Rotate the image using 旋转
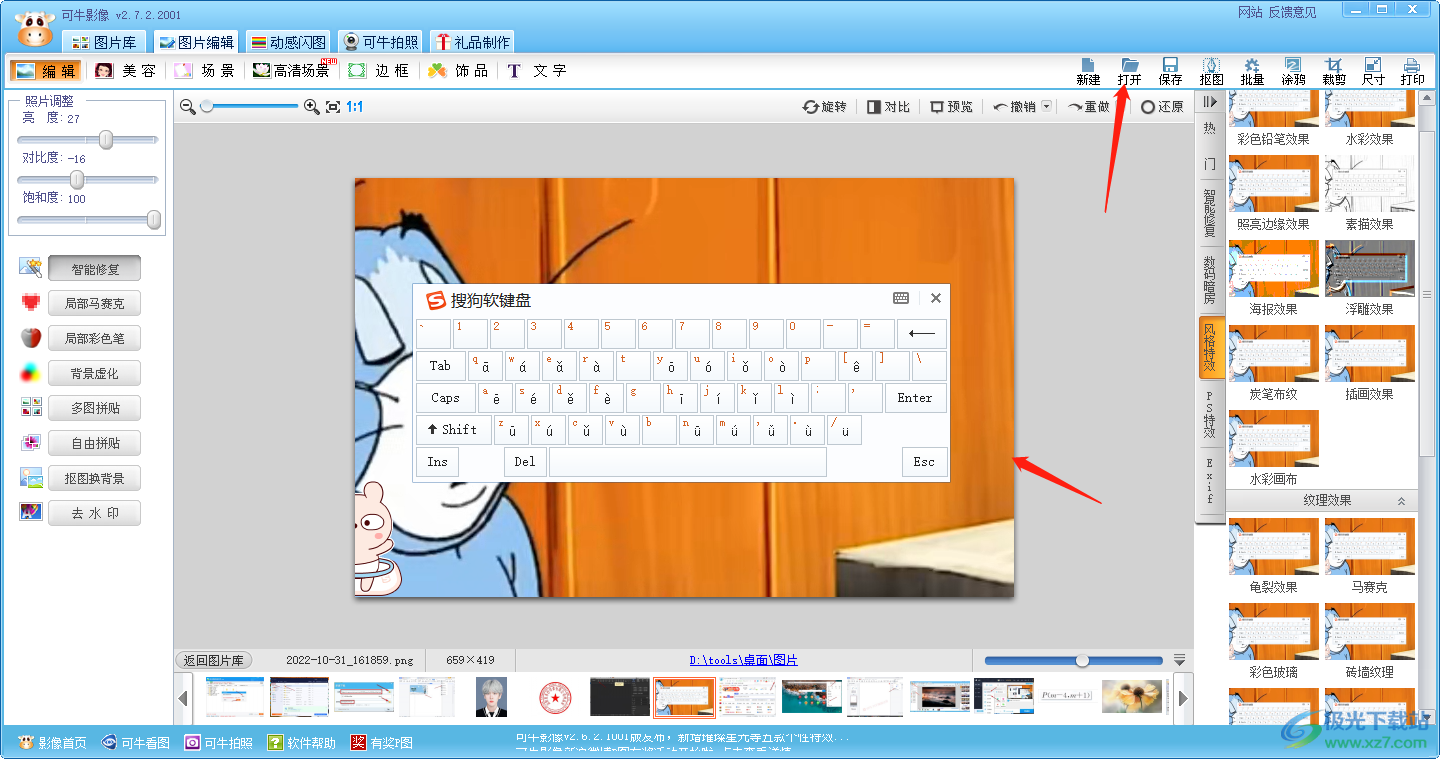Image resolution: width=1440 pixels, height=759 pixels. [825, 107]
